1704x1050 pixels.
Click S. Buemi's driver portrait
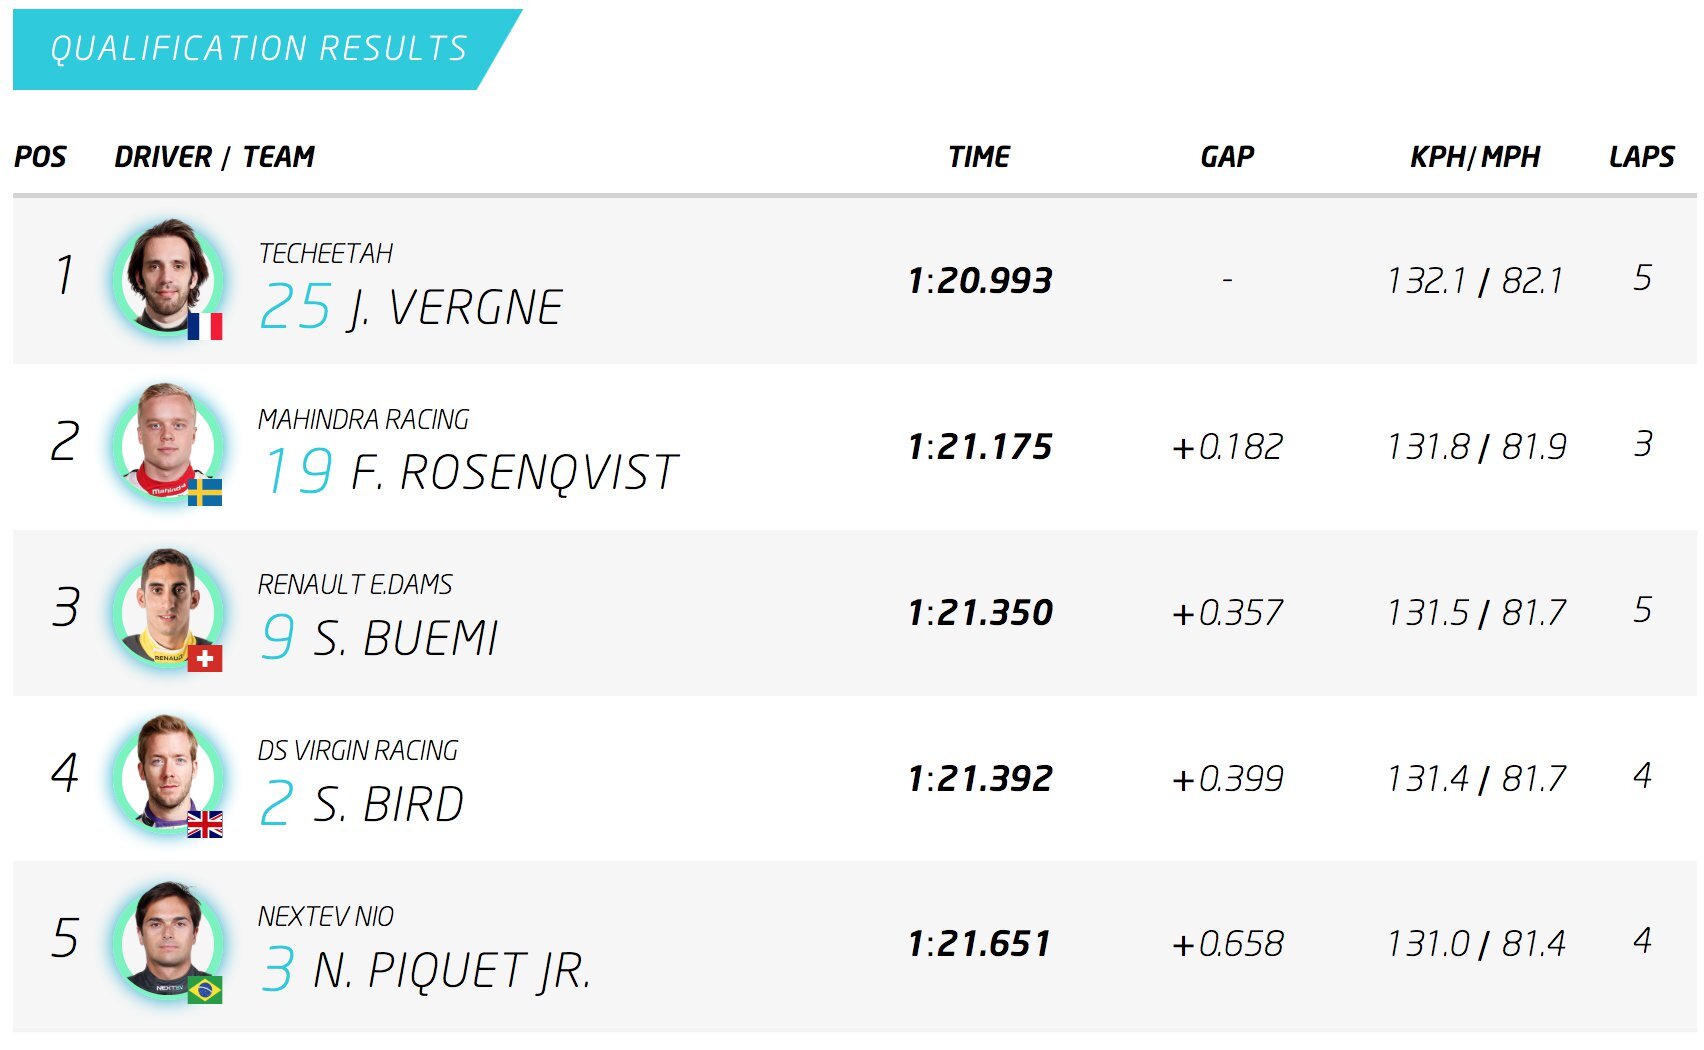(166, 608)
